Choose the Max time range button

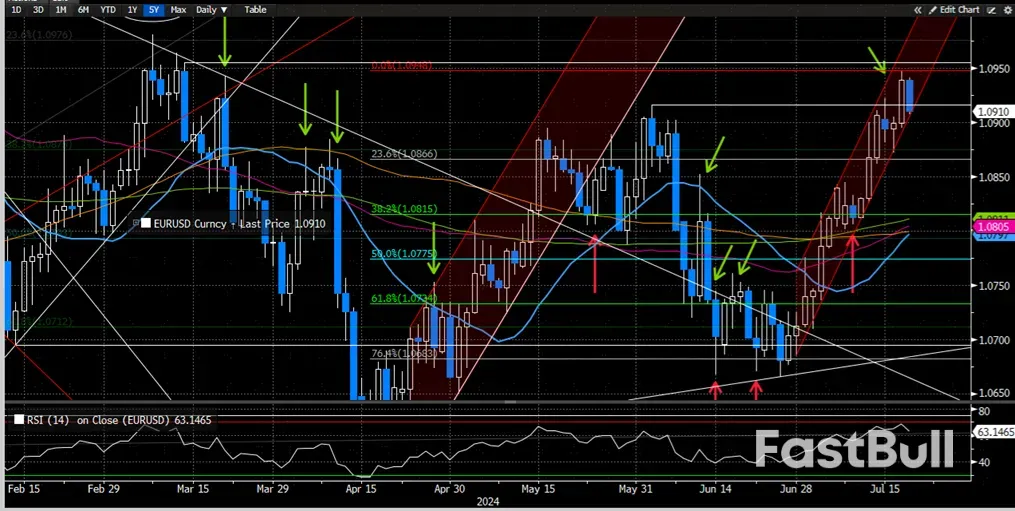click(178, 9)
